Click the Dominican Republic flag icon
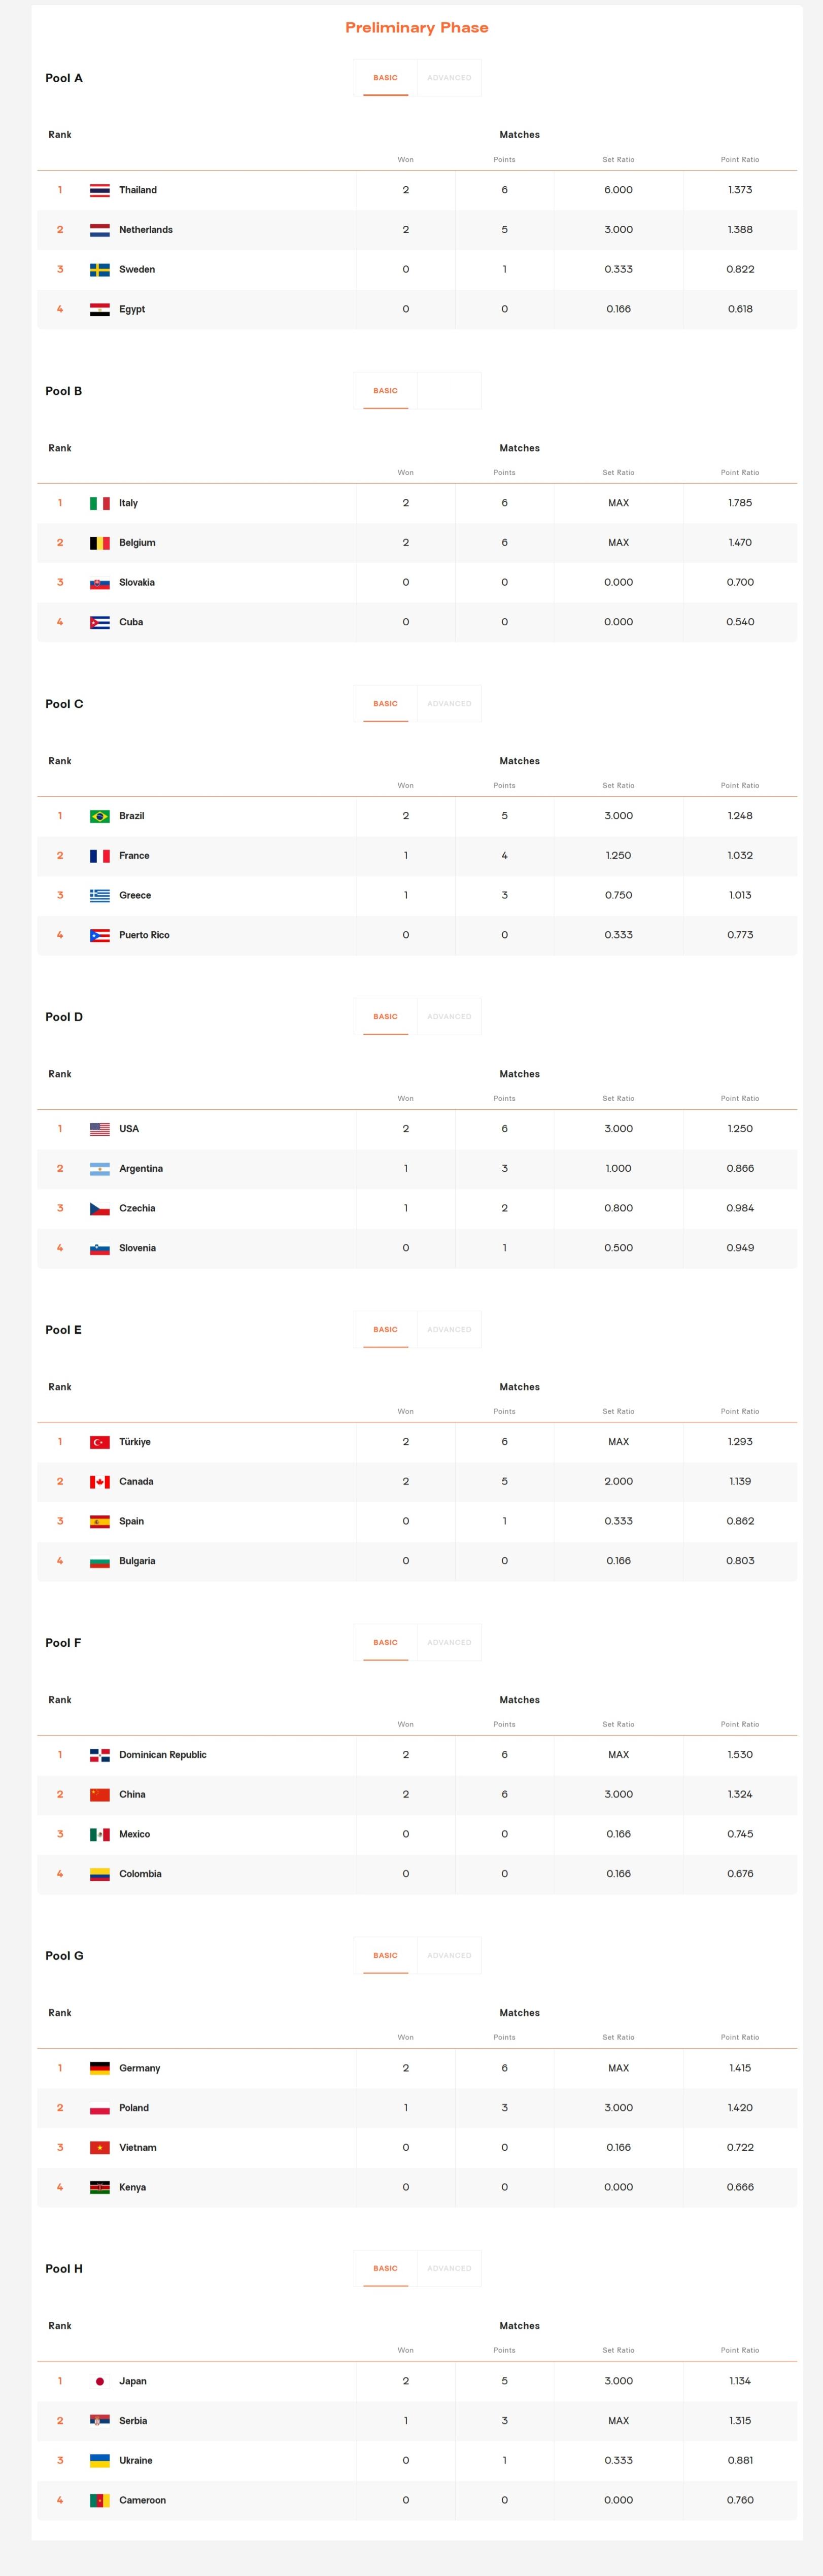The image size is (823, 2576). pos(100,1755)
